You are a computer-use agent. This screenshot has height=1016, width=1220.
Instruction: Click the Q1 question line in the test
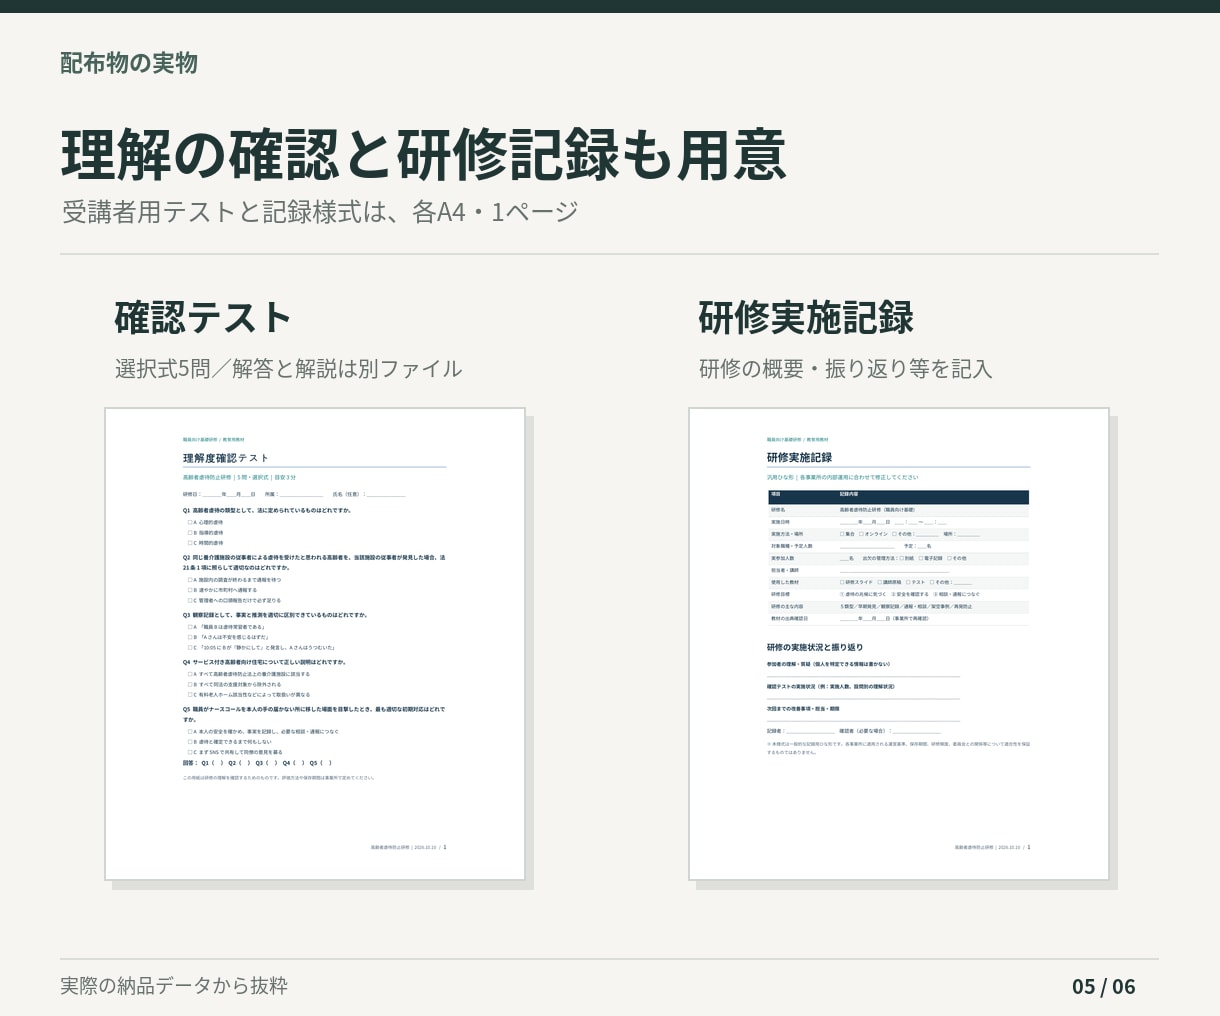pyautogui.click(x=267, y=510)
